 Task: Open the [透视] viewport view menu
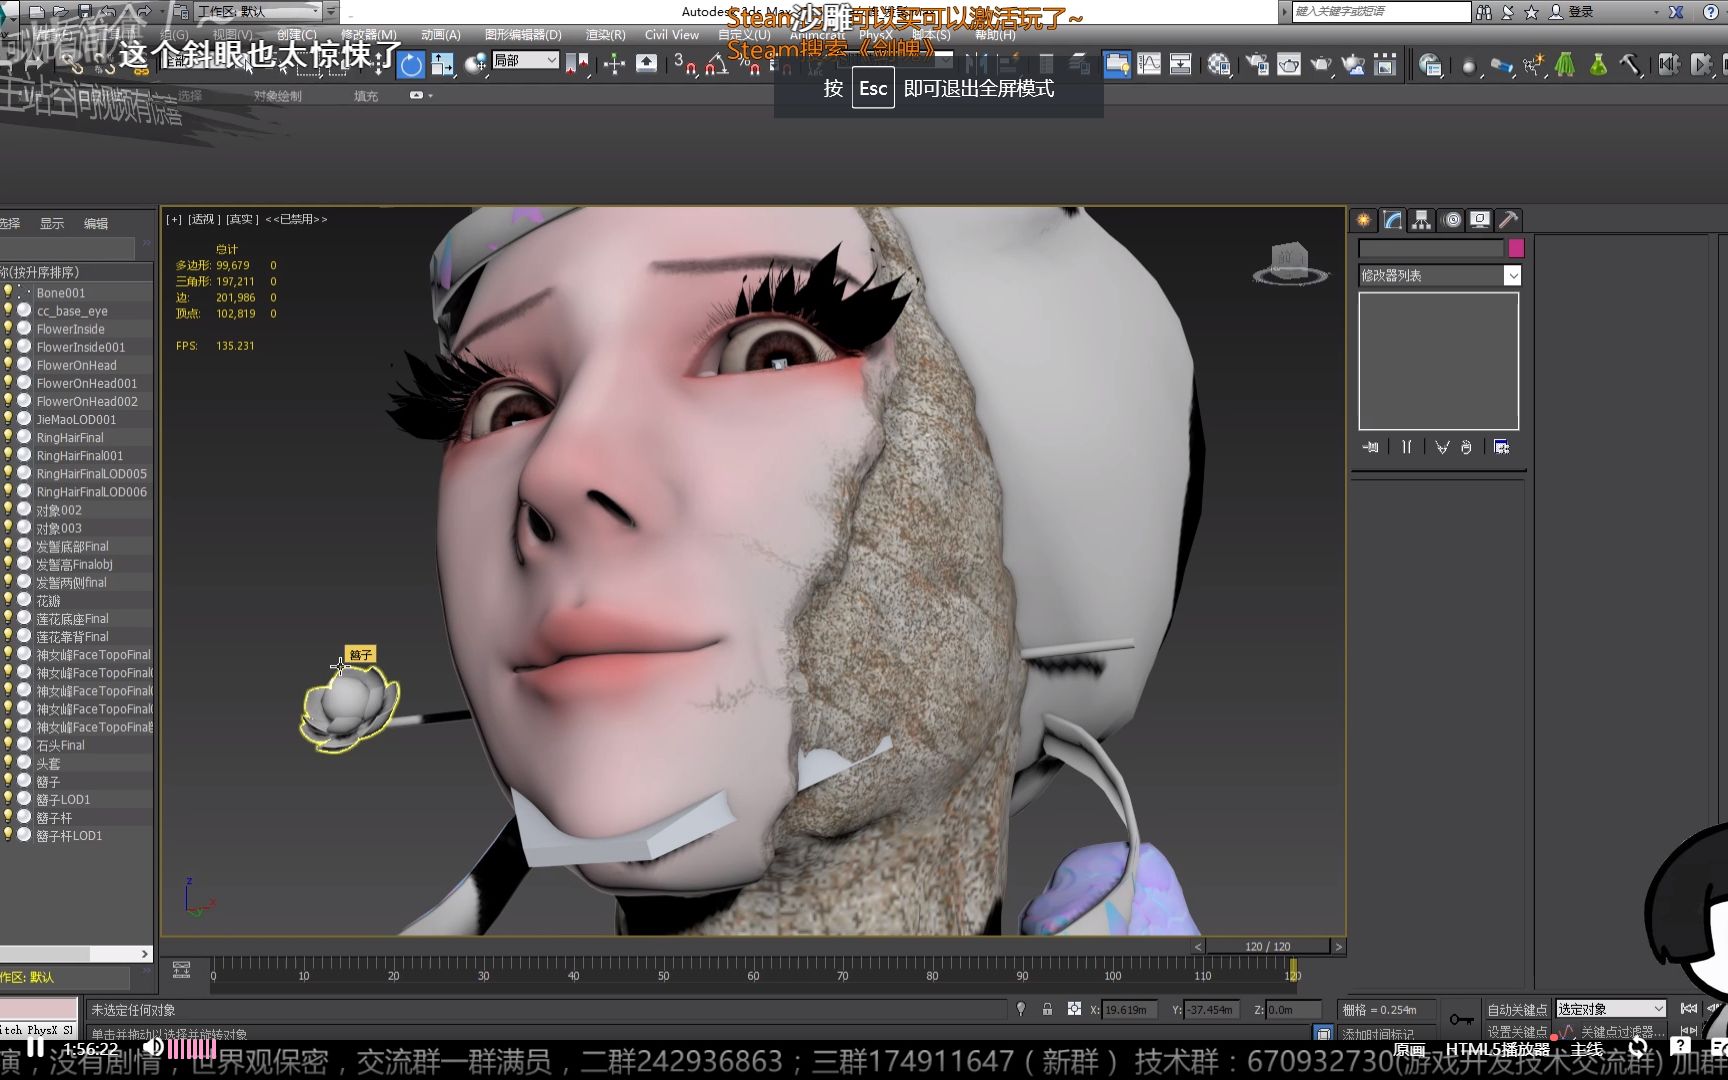(x=203, y=219)
